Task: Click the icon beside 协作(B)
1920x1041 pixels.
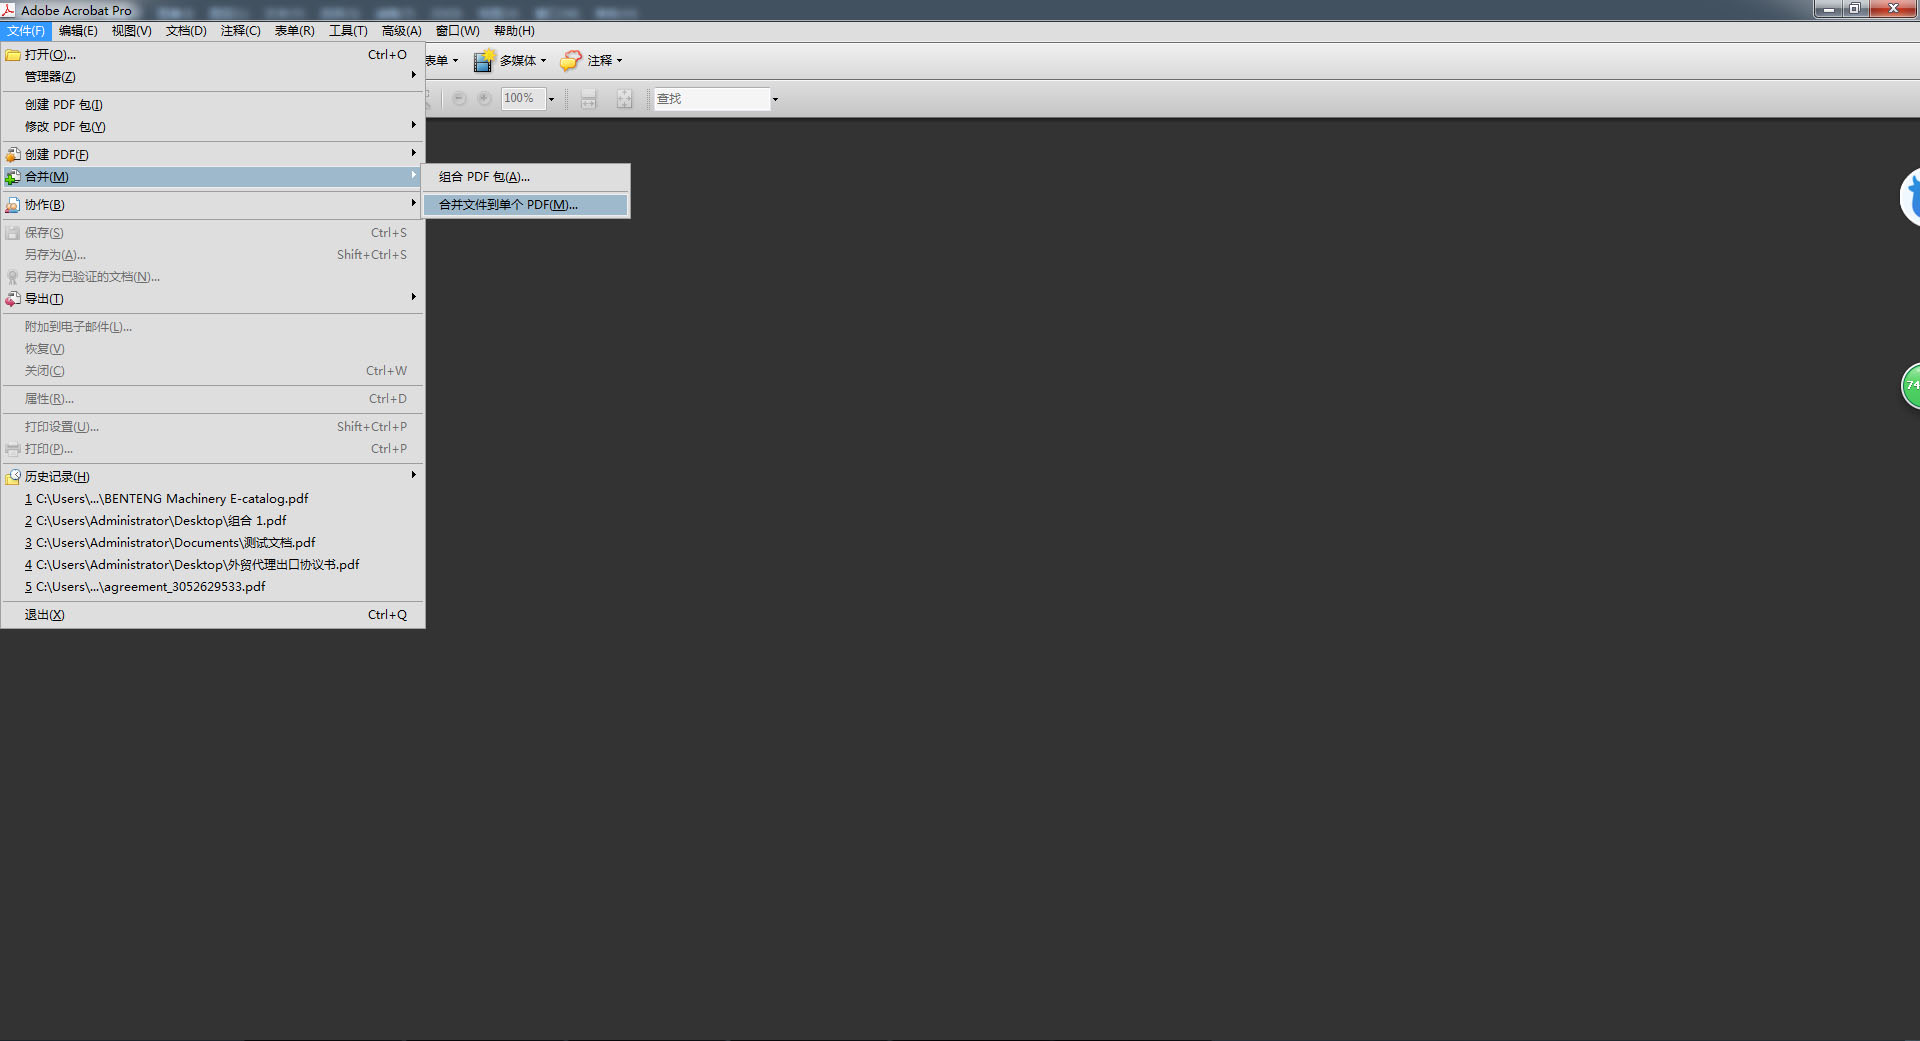Action: [x=13, y=205]
